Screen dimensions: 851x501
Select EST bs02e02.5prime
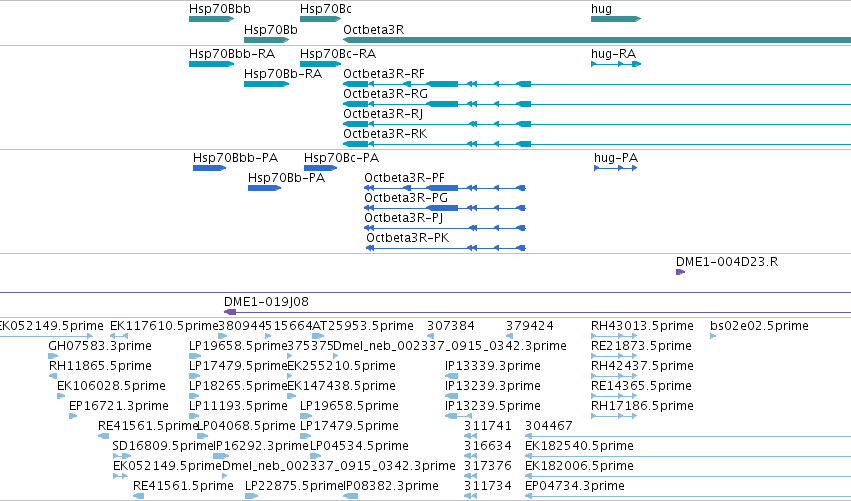[713, 337]
